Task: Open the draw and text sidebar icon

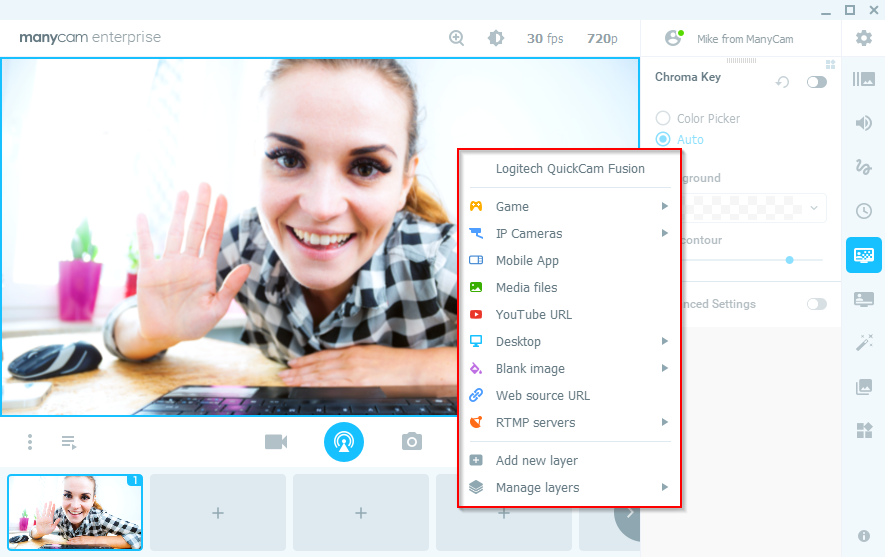Action: pyautogui.click(x=864, y=167)
